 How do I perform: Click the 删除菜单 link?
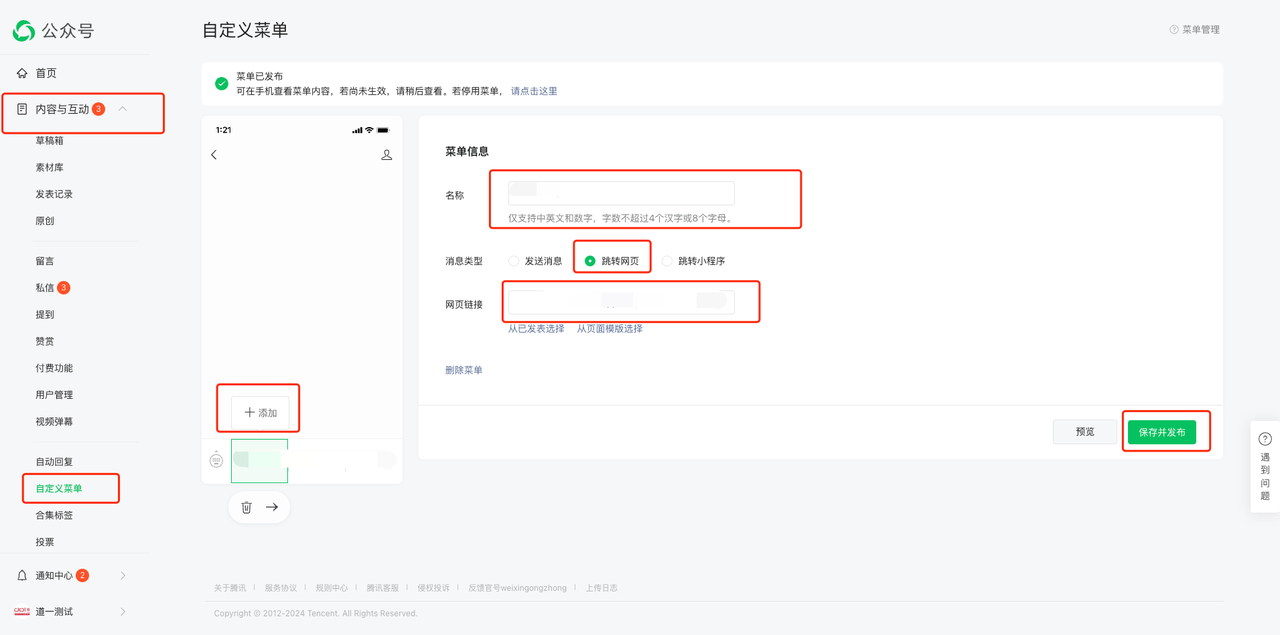(x=464, y=370)
